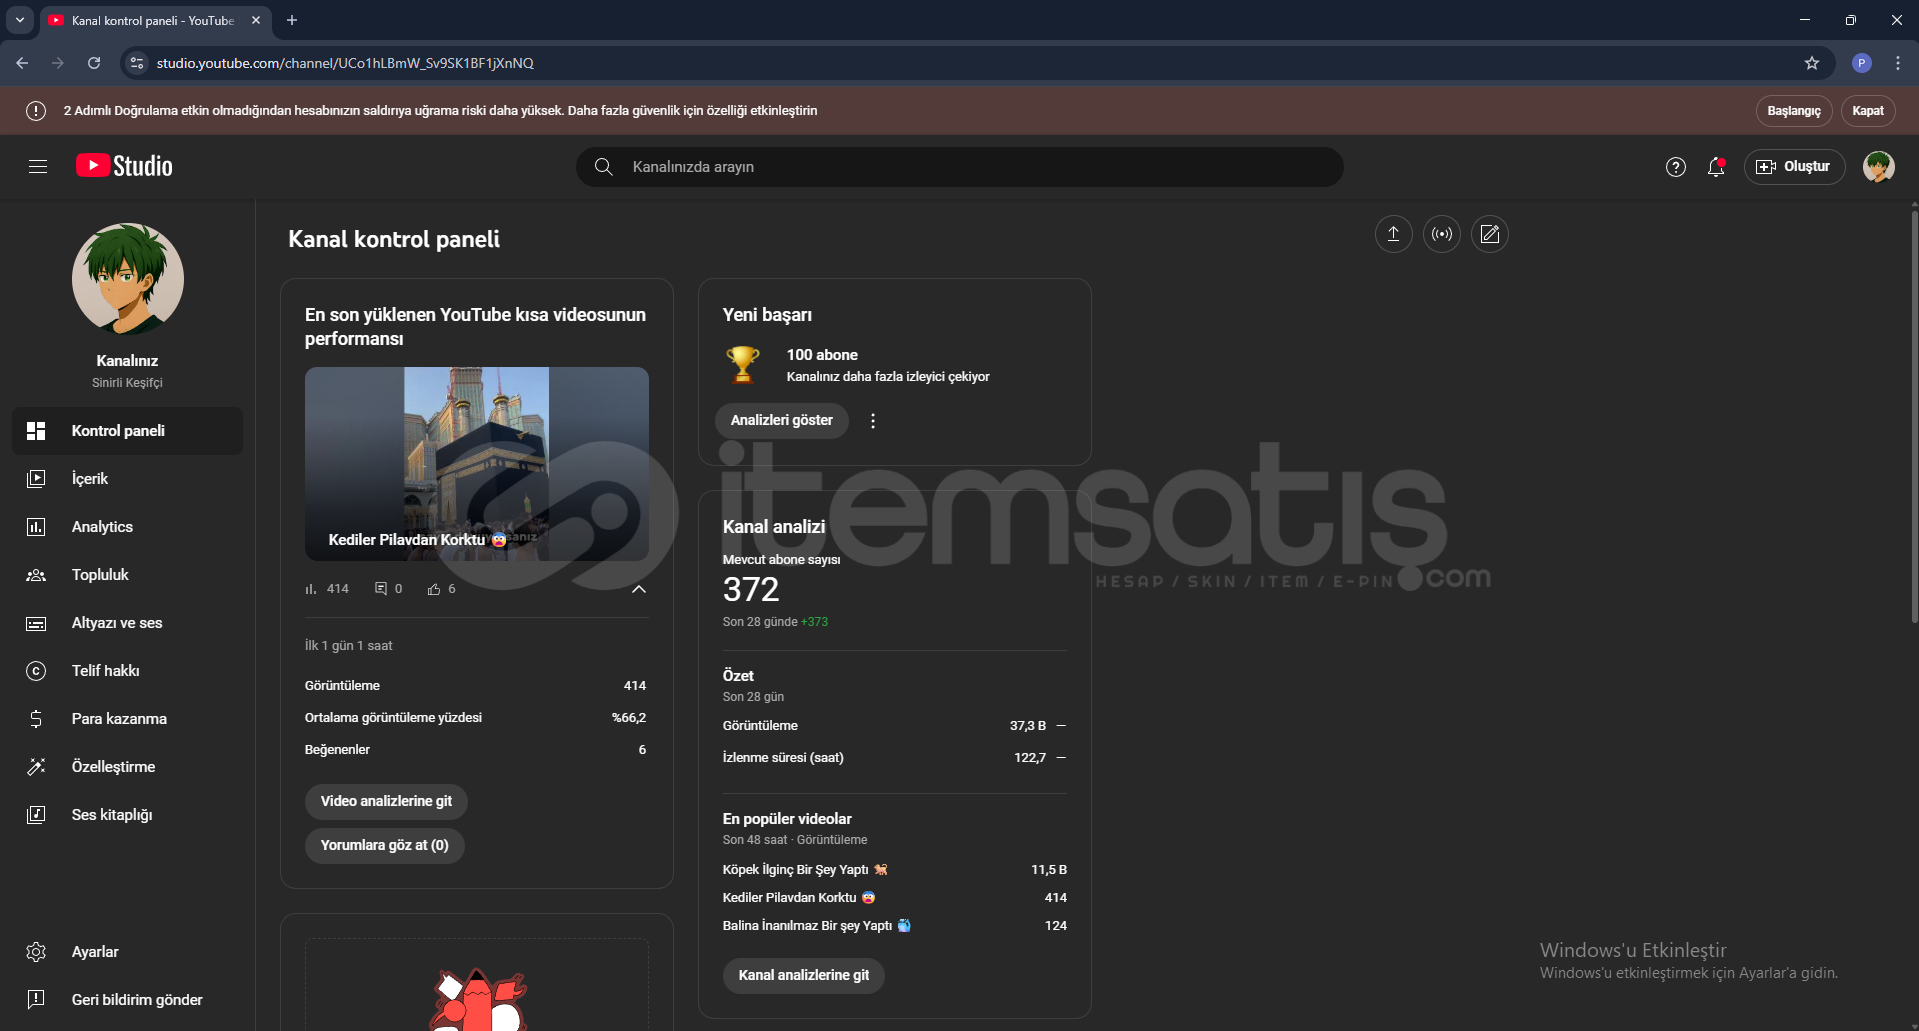The width and height of the screenshot is (1919, 1031).
Task: Open Analytics from the sidebar
Action: [128, 527]
